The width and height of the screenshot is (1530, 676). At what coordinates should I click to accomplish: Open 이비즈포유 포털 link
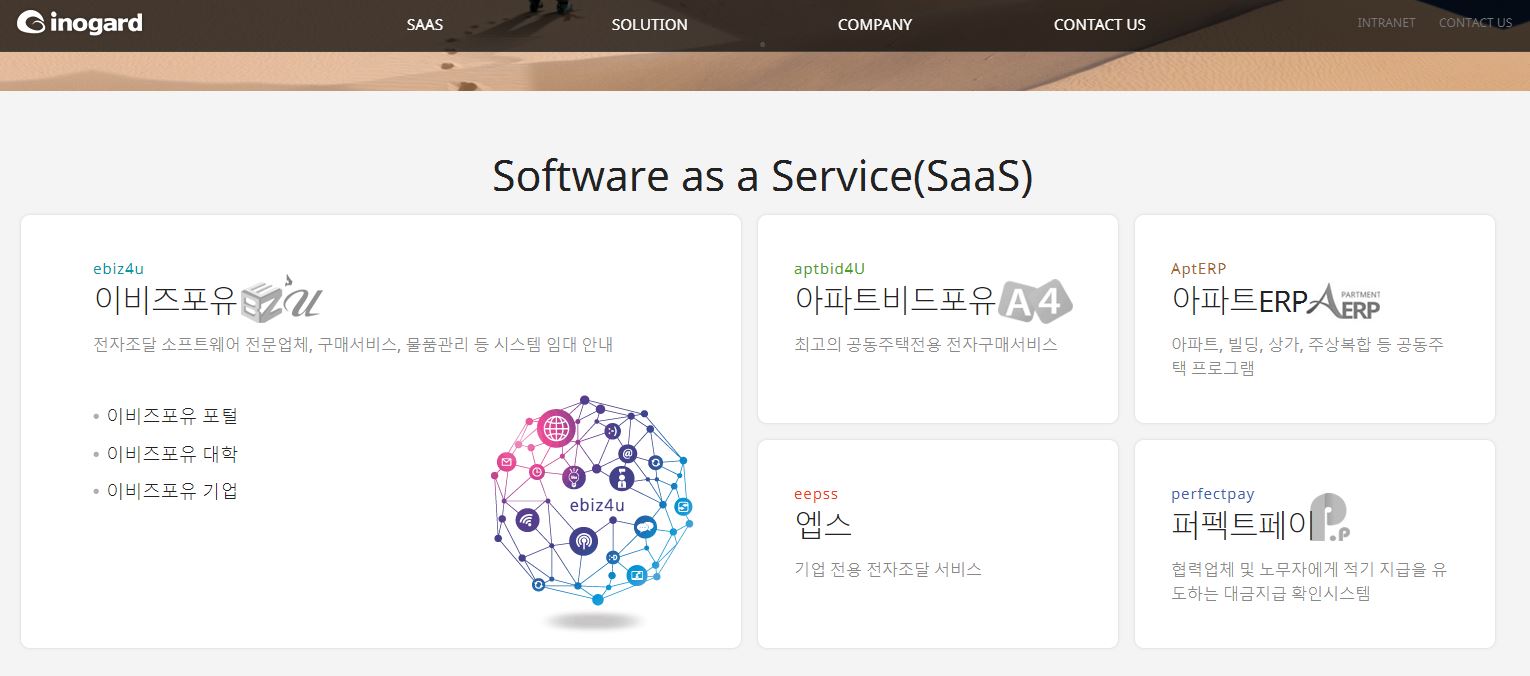[172, 416]
